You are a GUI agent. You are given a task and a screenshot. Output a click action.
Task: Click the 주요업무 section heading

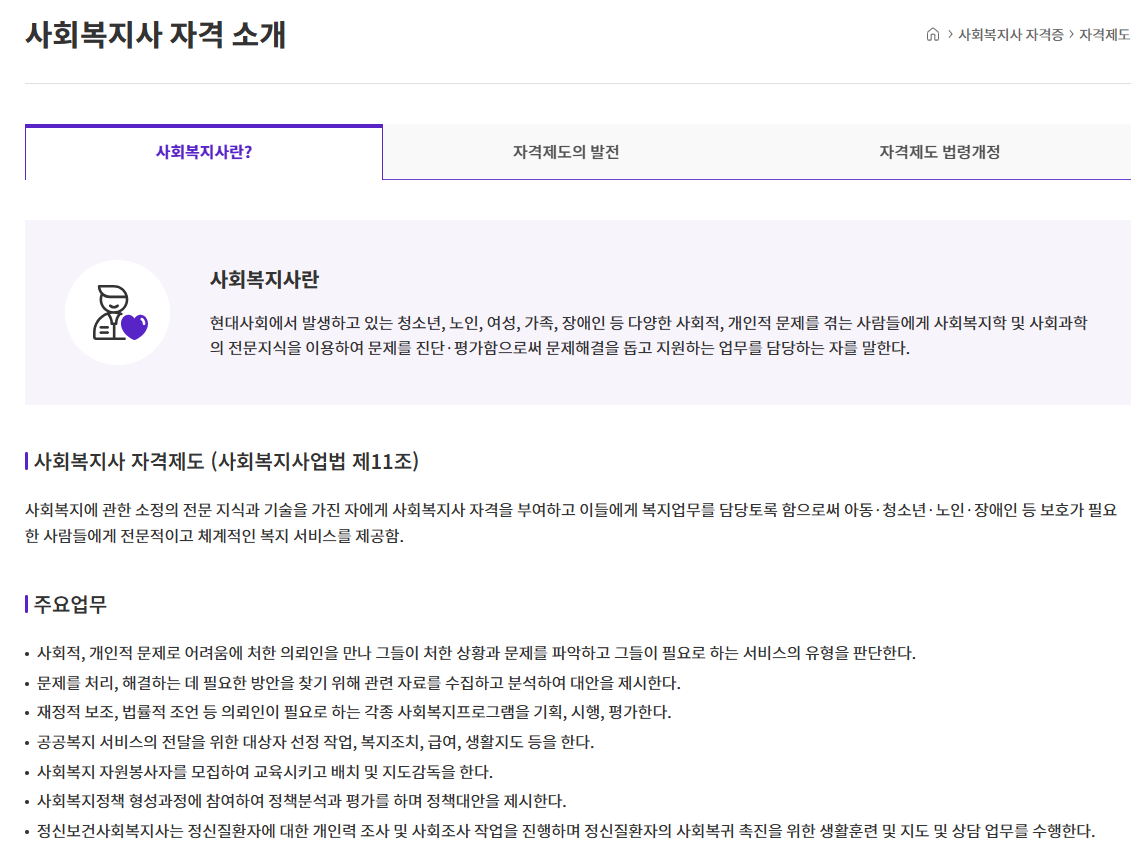coord(70,604)
